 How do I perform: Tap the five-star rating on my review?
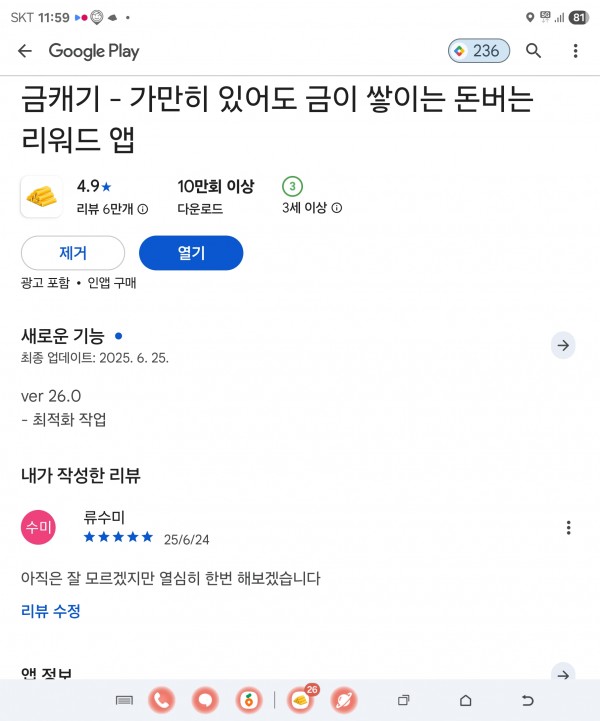(118, 537)
